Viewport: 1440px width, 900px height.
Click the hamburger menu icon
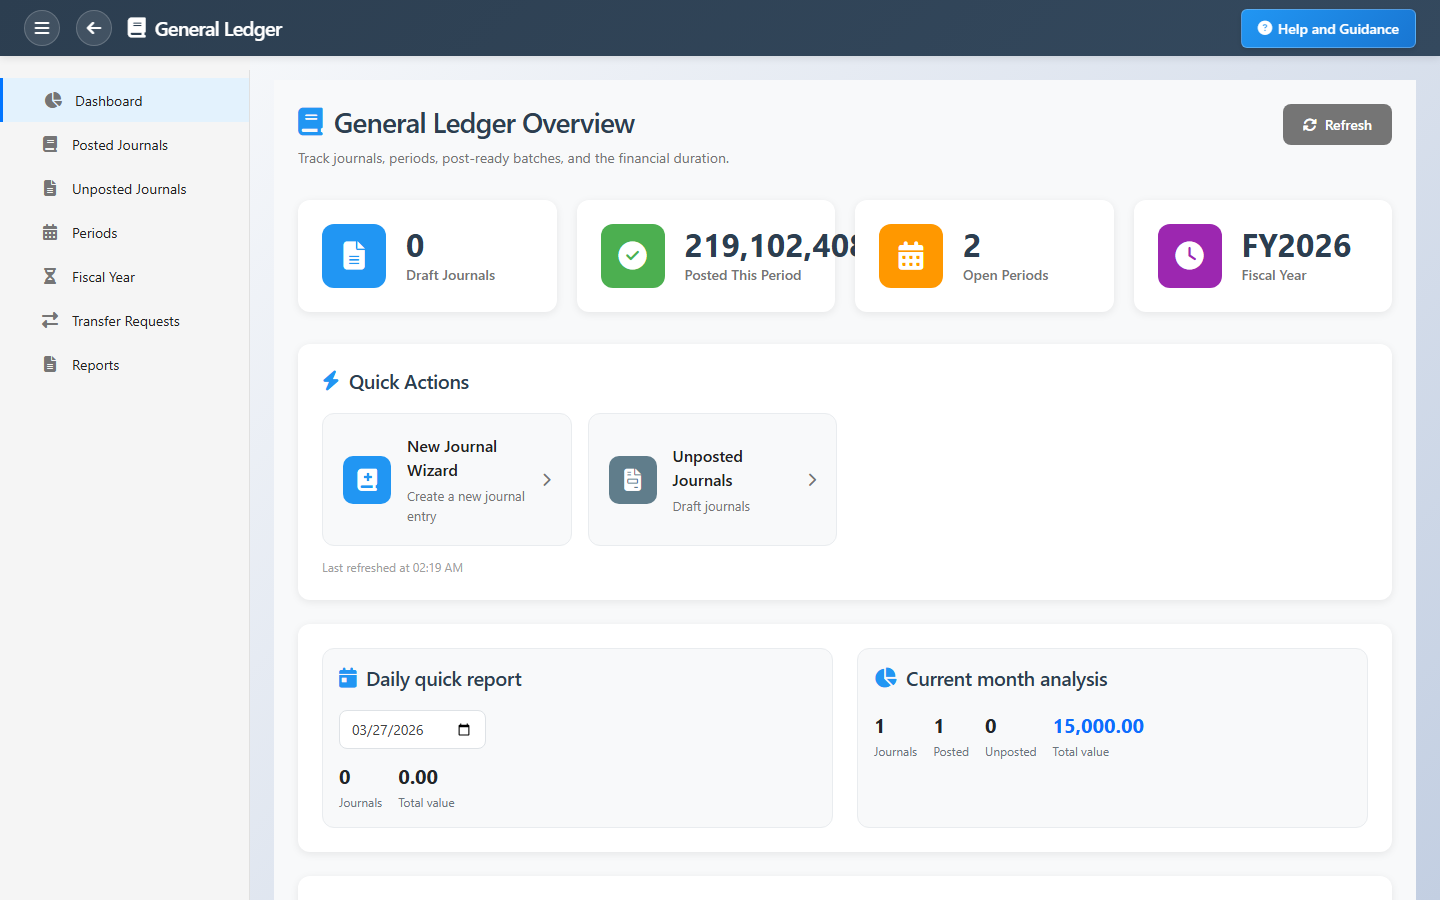tap(42, 28)
